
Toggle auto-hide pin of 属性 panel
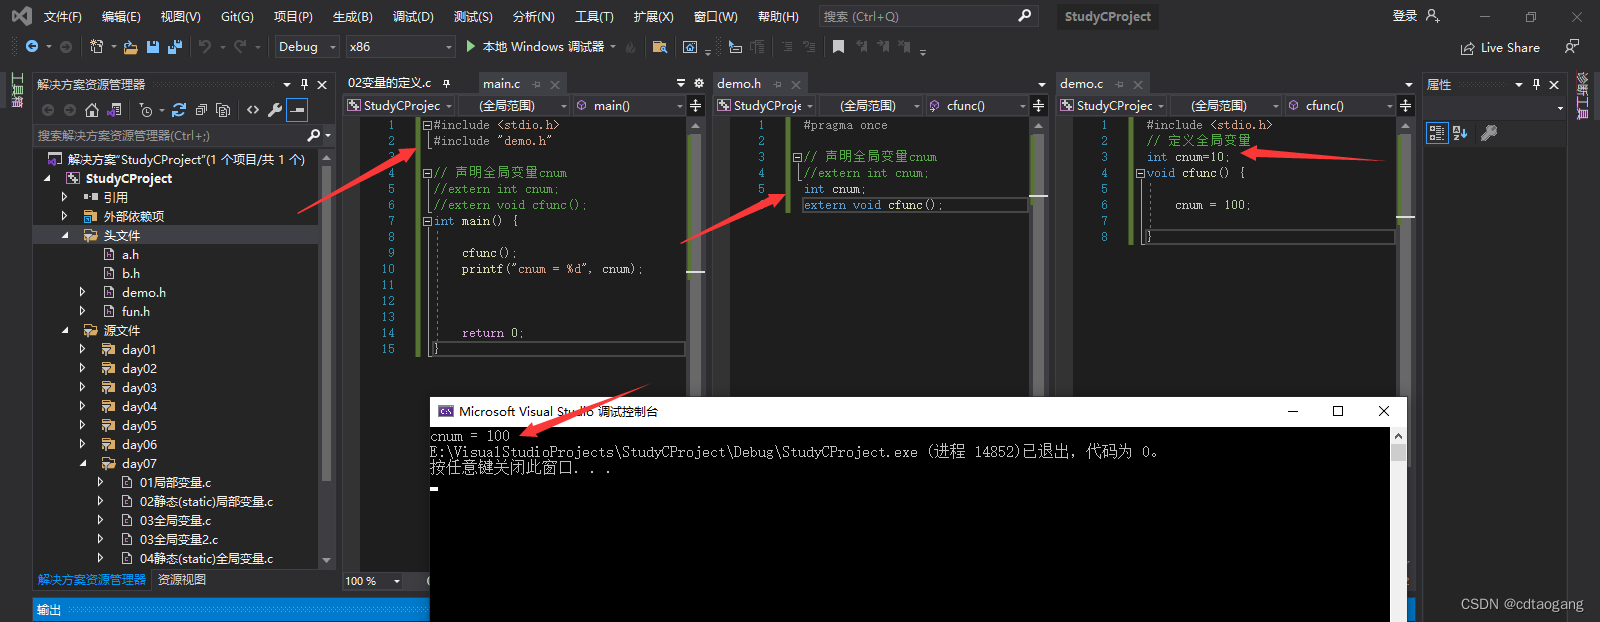(1537, 84)
